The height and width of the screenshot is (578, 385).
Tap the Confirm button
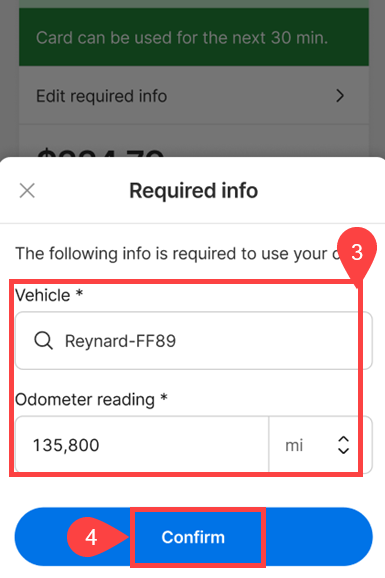(x=193, y=537)
